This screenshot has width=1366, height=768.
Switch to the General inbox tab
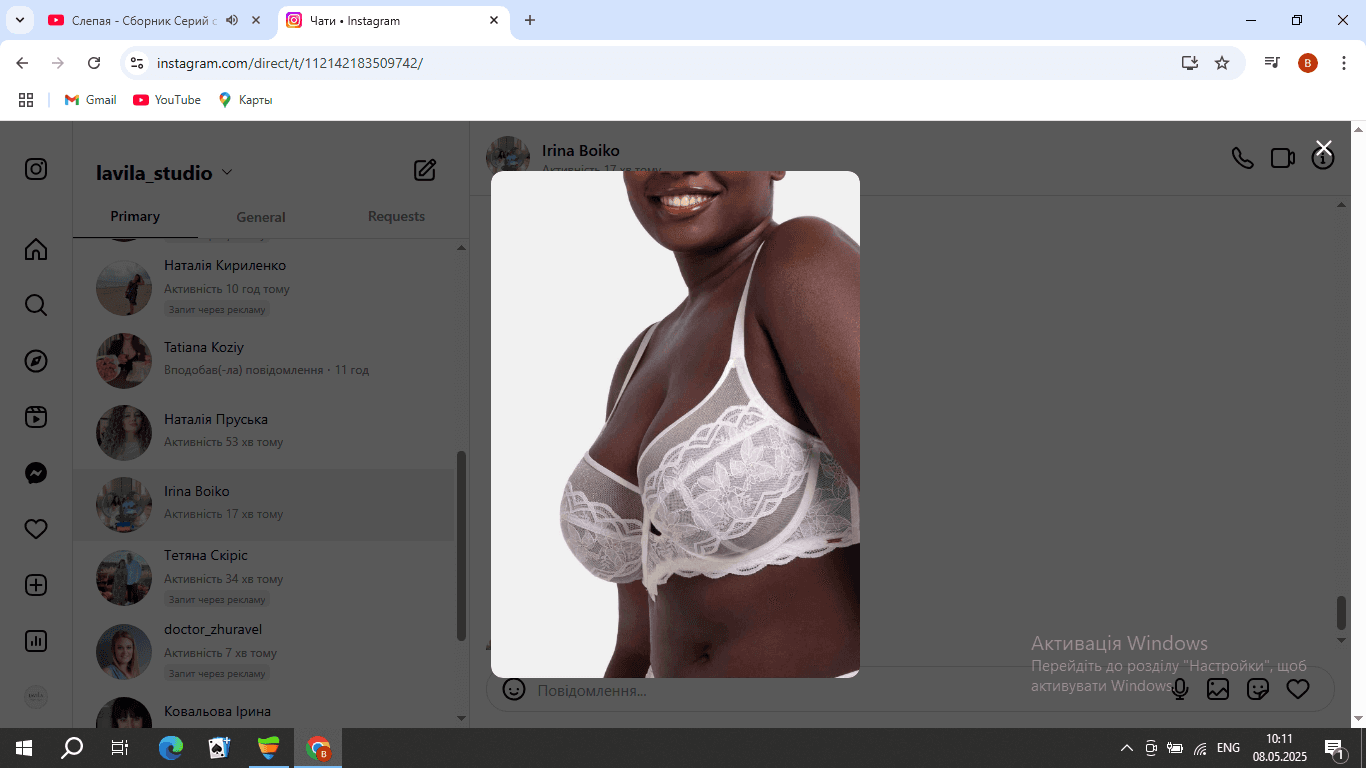coord(261,217)
